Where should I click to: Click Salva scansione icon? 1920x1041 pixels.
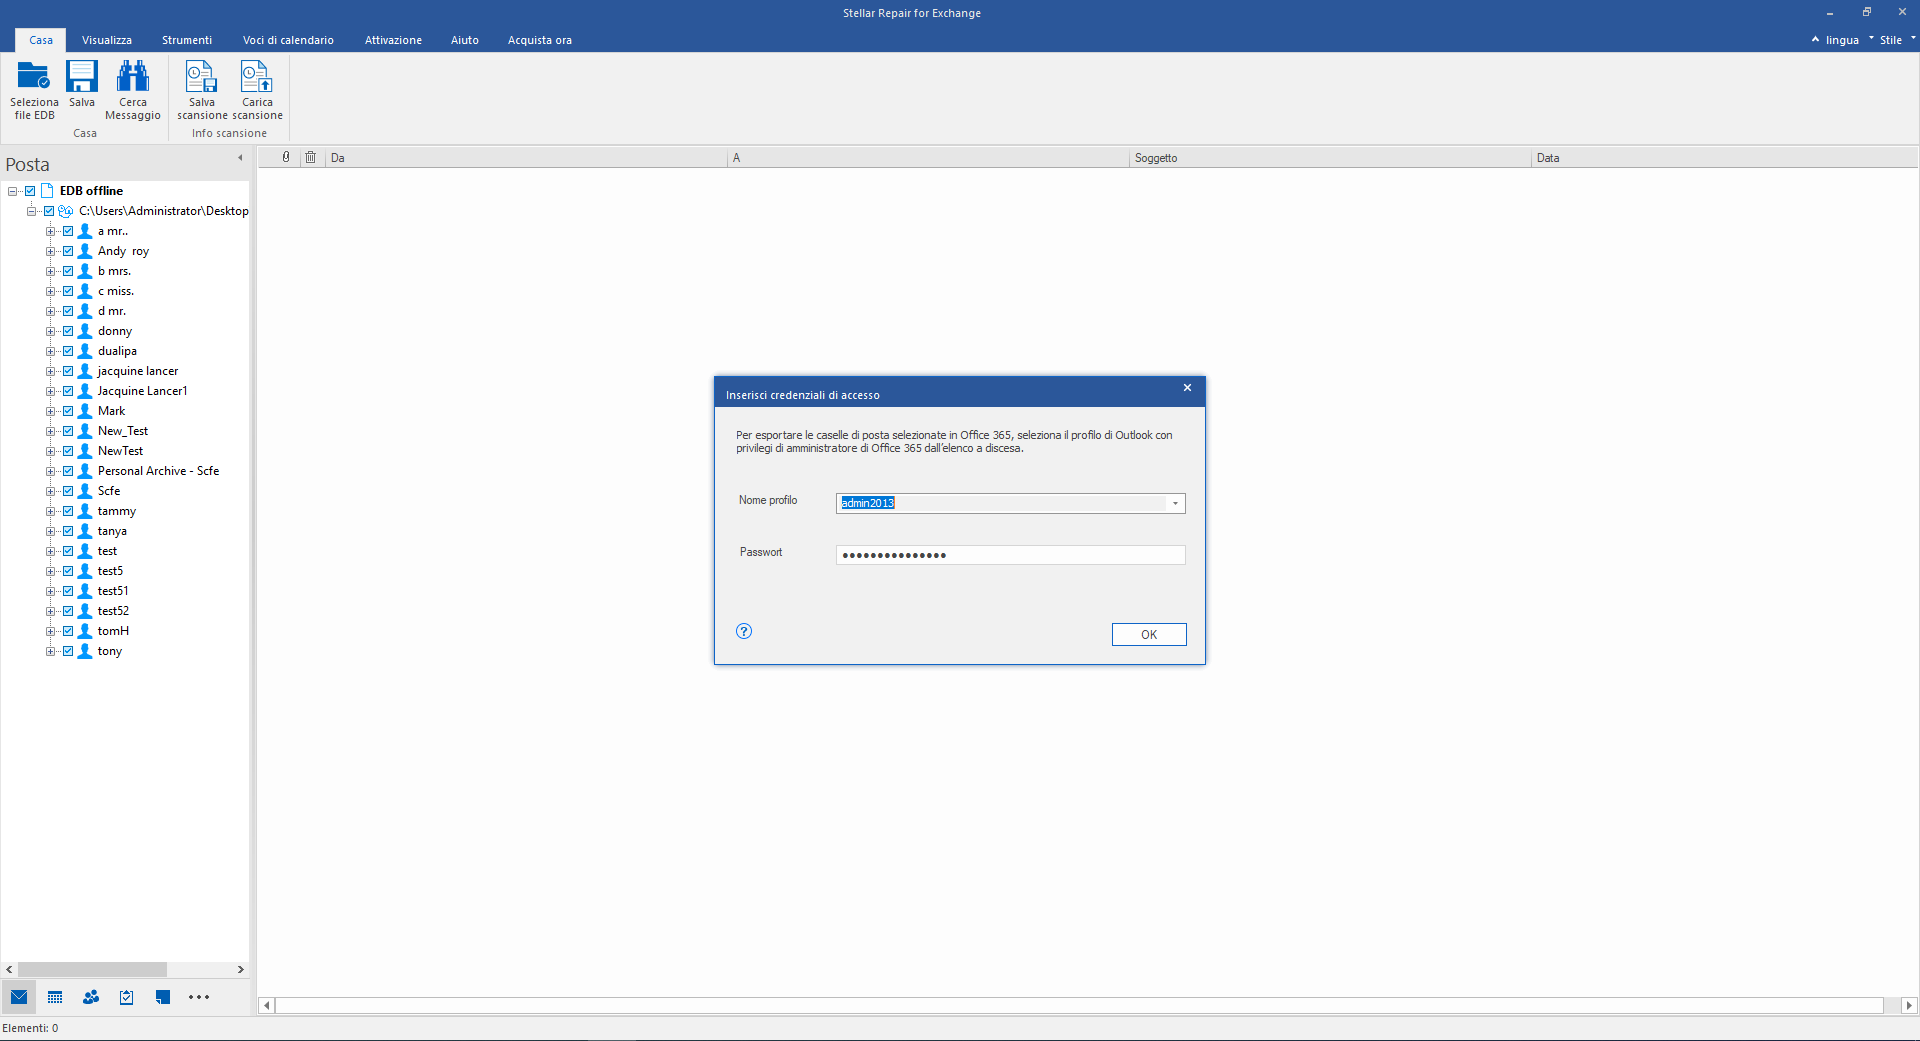click(202, 76)
